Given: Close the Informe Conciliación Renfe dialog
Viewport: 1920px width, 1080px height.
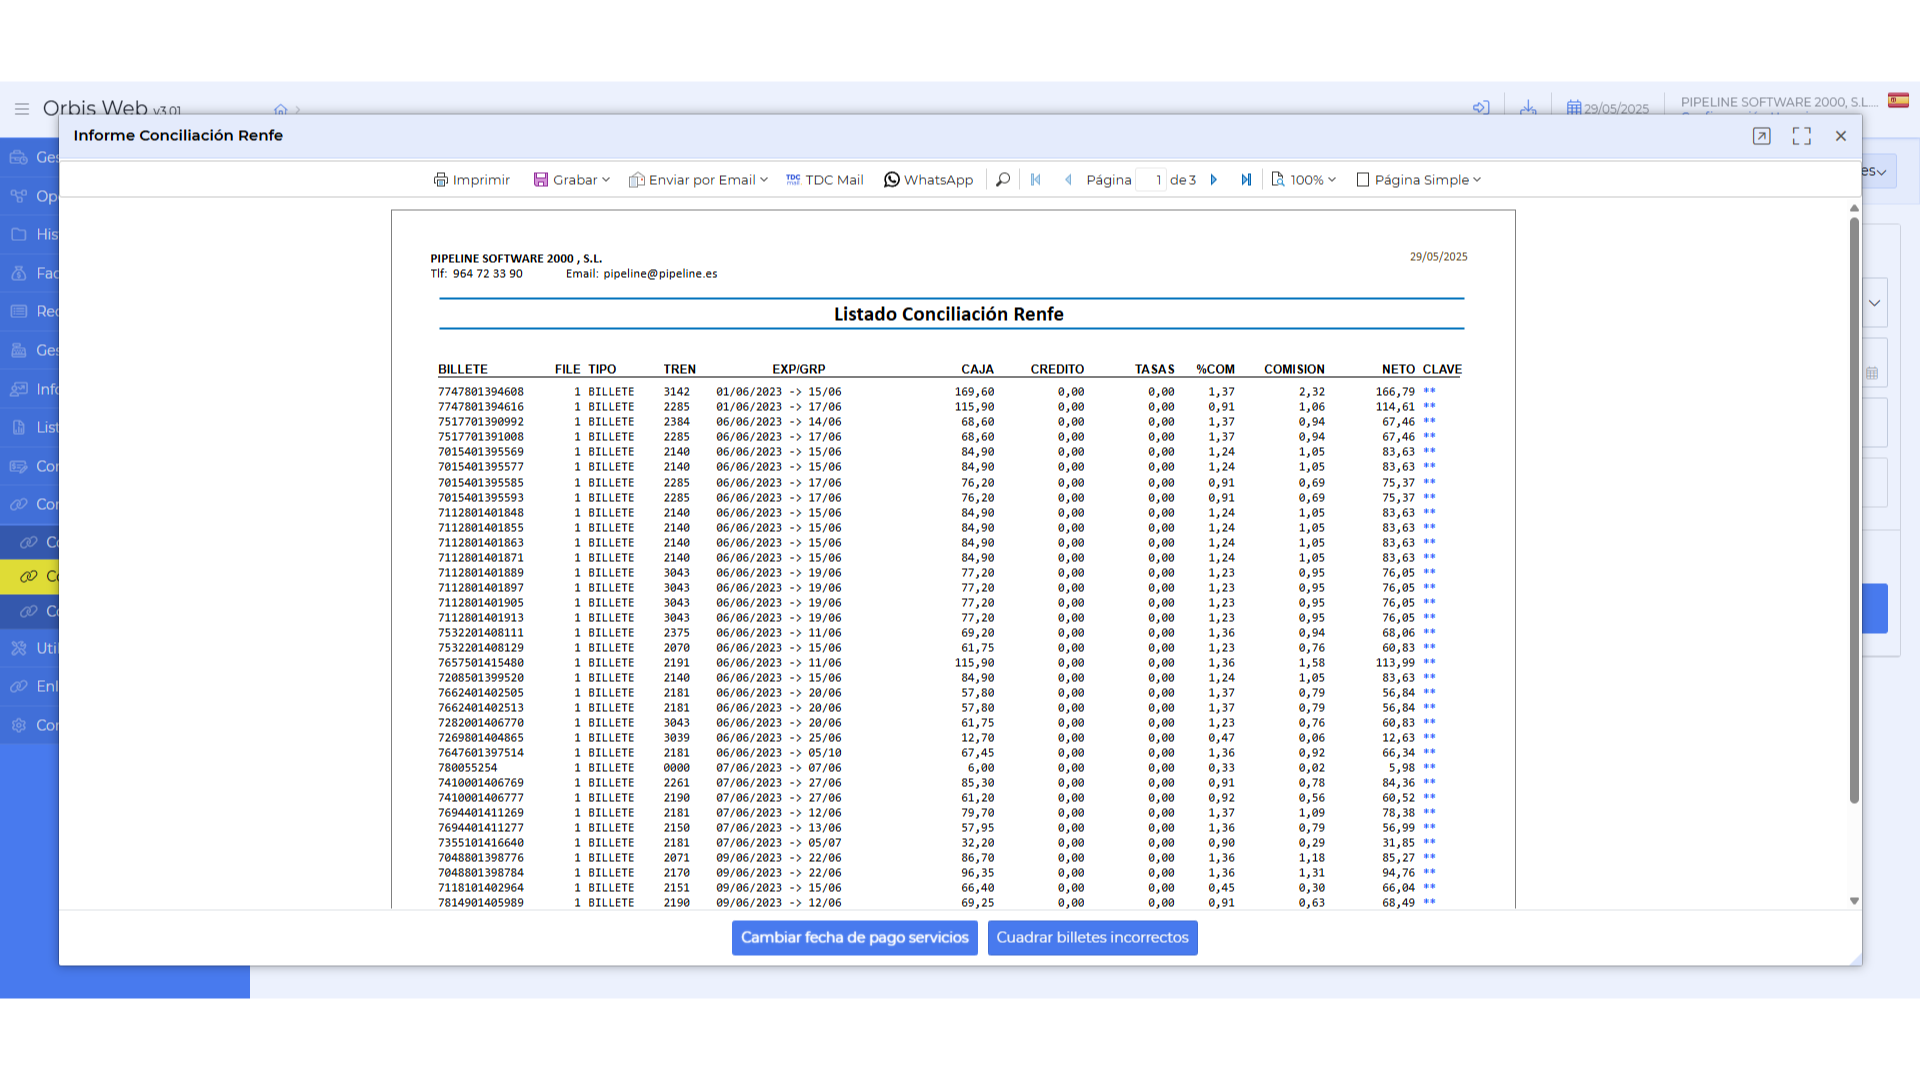Looking at the screenshot, I should pyautogui.click(x=1841, y=136).
